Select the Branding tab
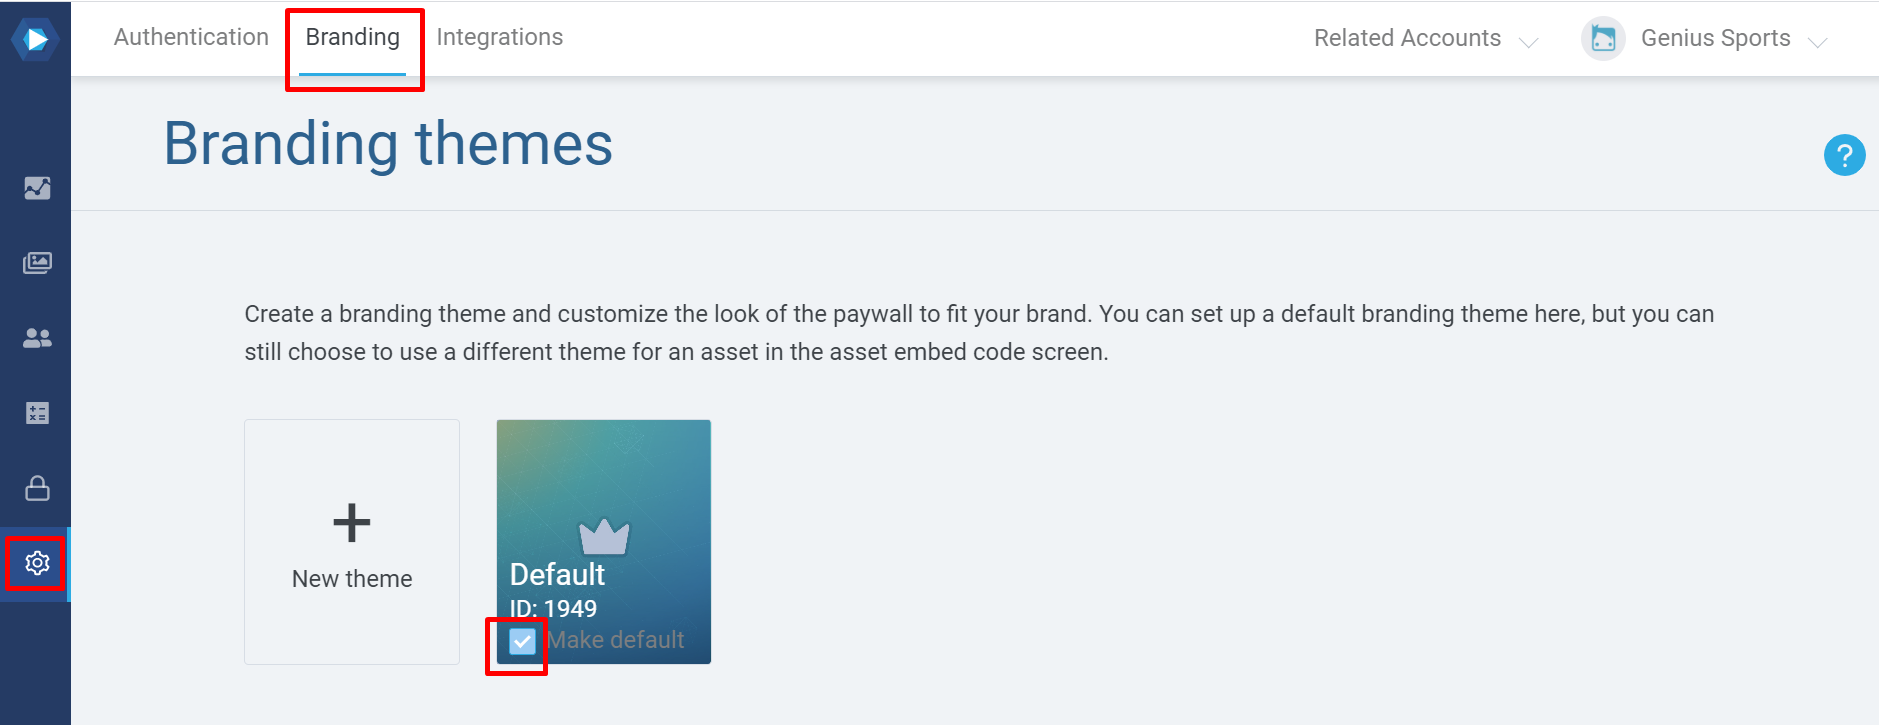Viewport: 1879px width, 725px height. (x=353, y=37)
